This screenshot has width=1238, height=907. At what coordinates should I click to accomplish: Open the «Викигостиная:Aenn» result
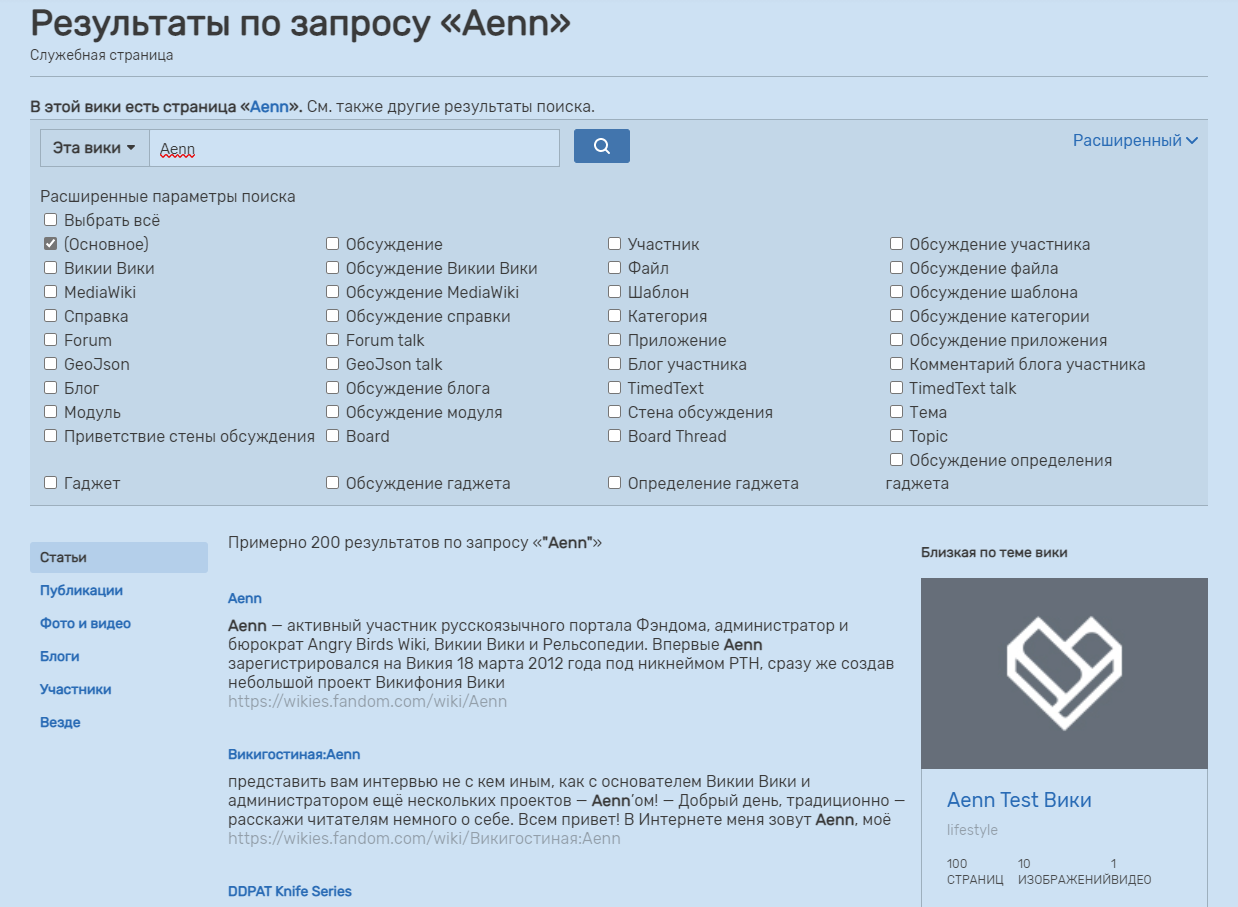pos(294,754)
